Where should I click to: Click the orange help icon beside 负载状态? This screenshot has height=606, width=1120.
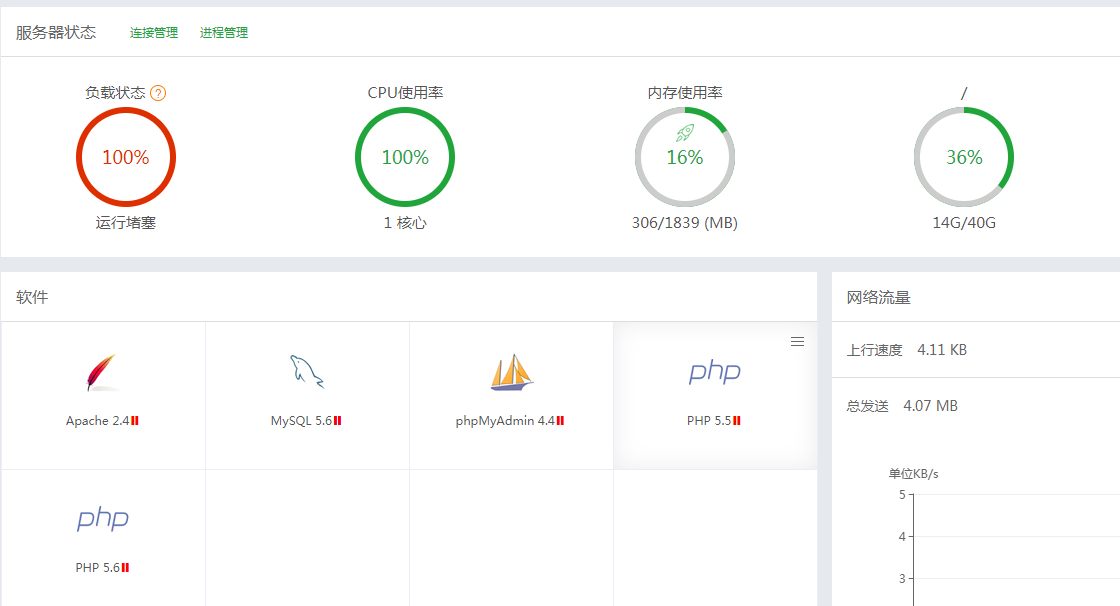pyautogui.click(x=159, y=93)
